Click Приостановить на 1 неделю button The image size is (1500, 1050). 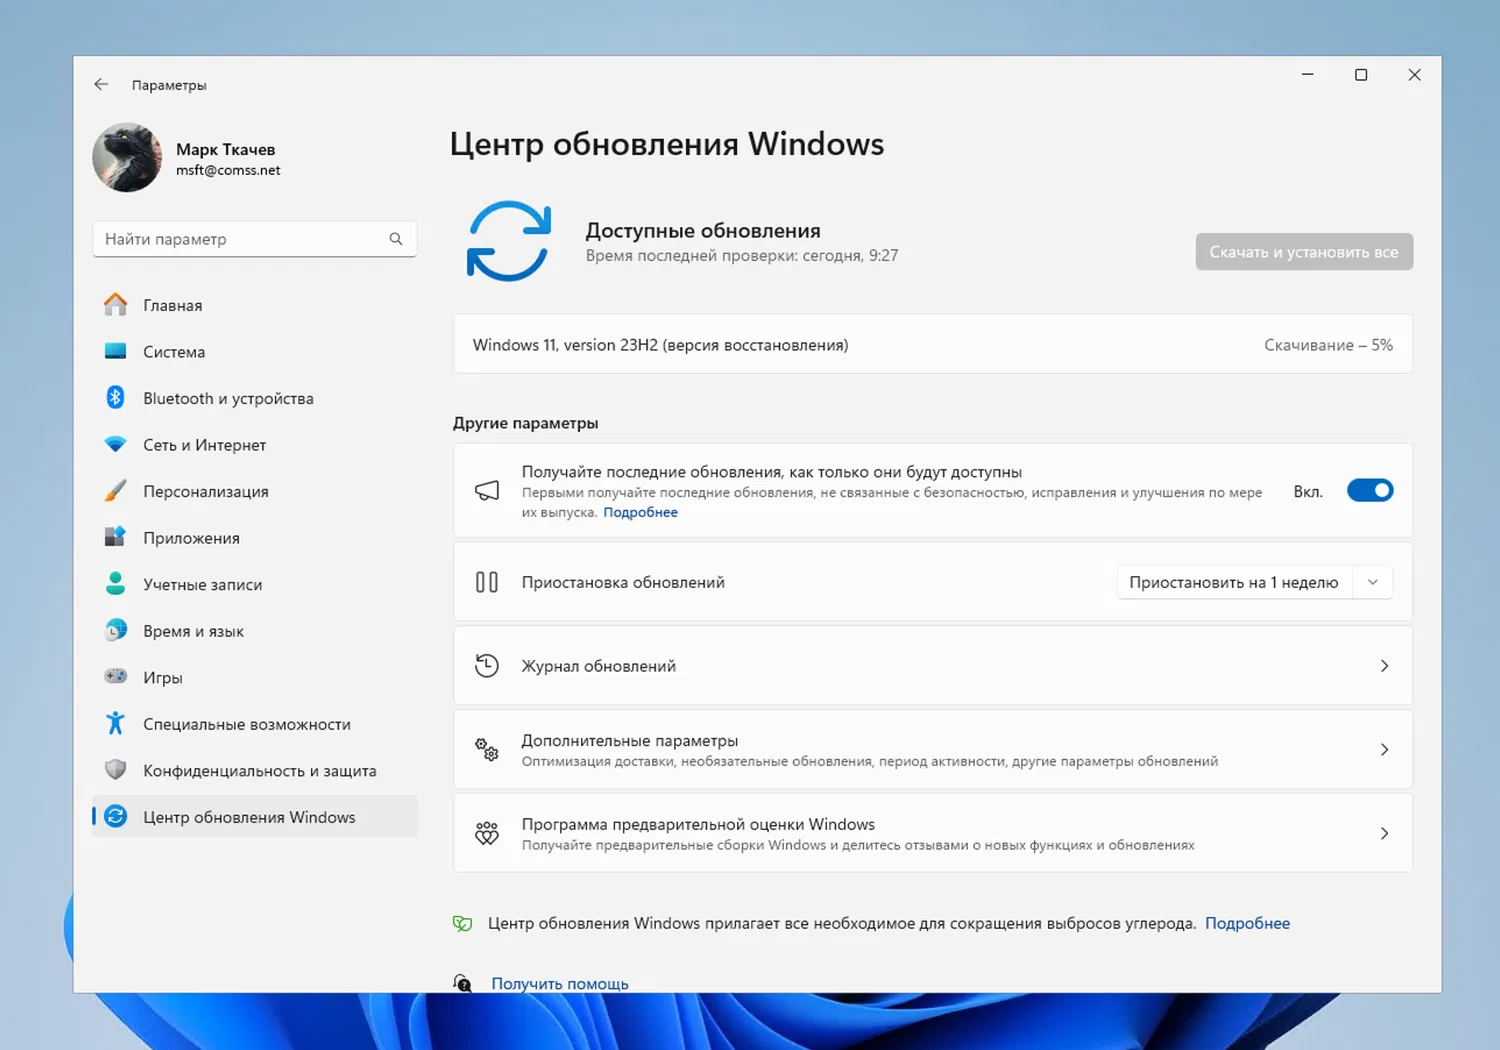[1234, 582]
